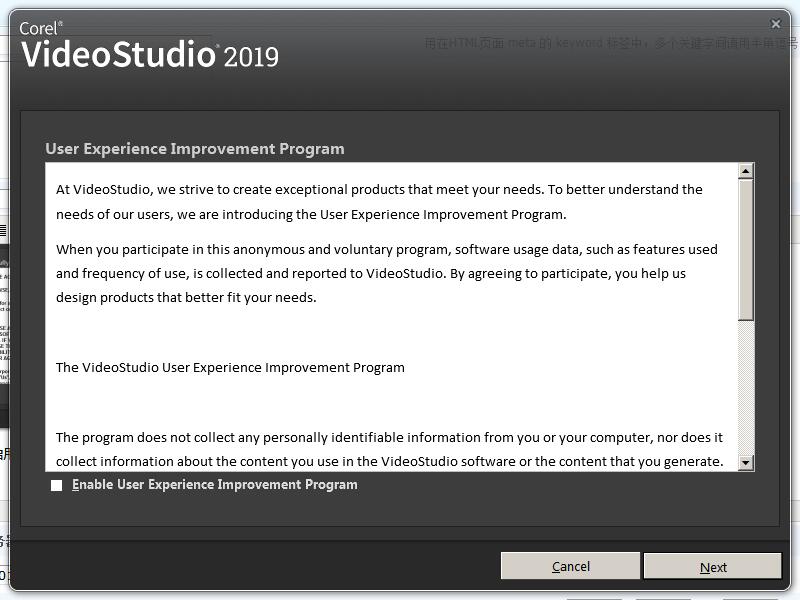The height and width of the screenshot is (600, 800).
Task: Click the scroll up arrow in agreement text
Action: click(x=745, y=171)
